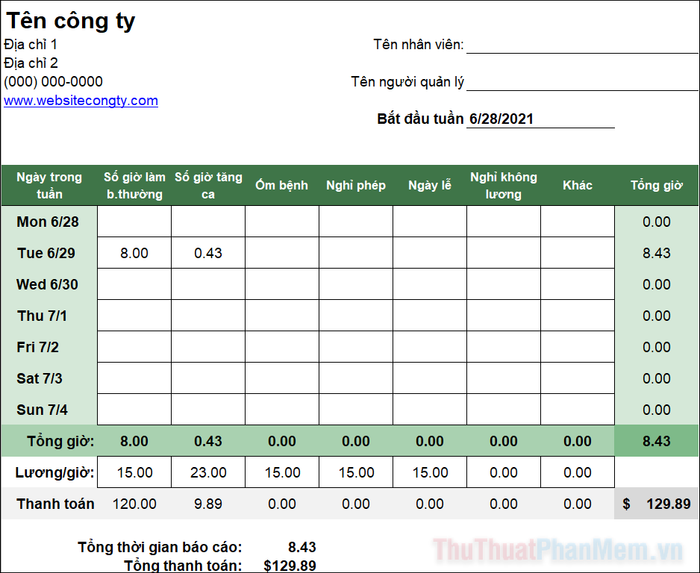
Task: Click the Tổng giờ column header
Action: (656, 185)
